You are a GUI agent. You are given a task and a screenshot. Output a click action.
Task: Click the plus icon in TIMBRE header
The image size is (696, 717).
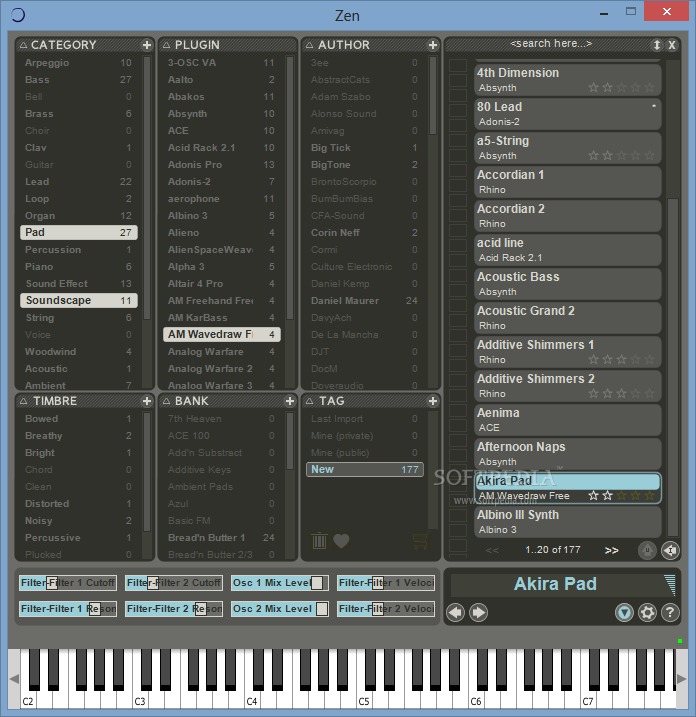pyautogui.click(x=146, y=401)
